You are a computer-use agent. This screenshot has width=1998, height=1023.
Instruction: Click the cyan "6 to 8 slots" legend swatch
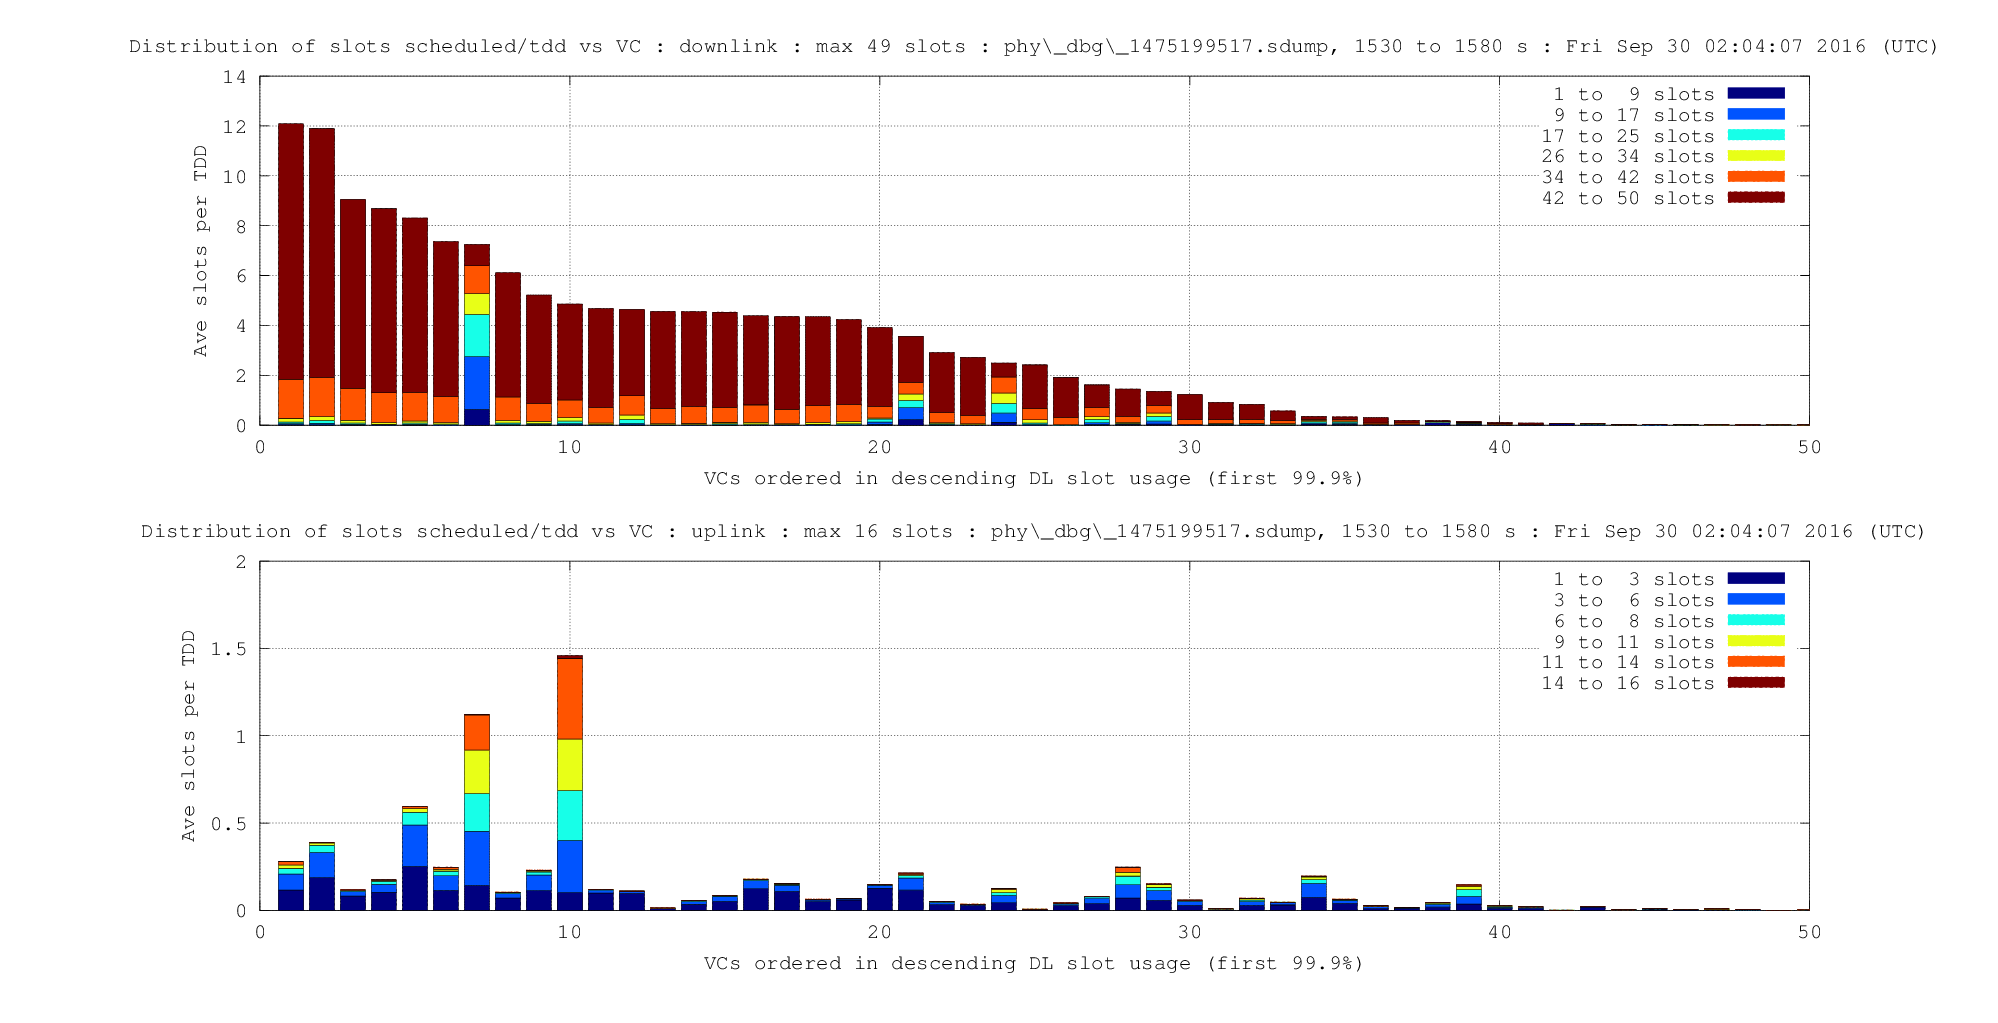[x=1755, y=620]
